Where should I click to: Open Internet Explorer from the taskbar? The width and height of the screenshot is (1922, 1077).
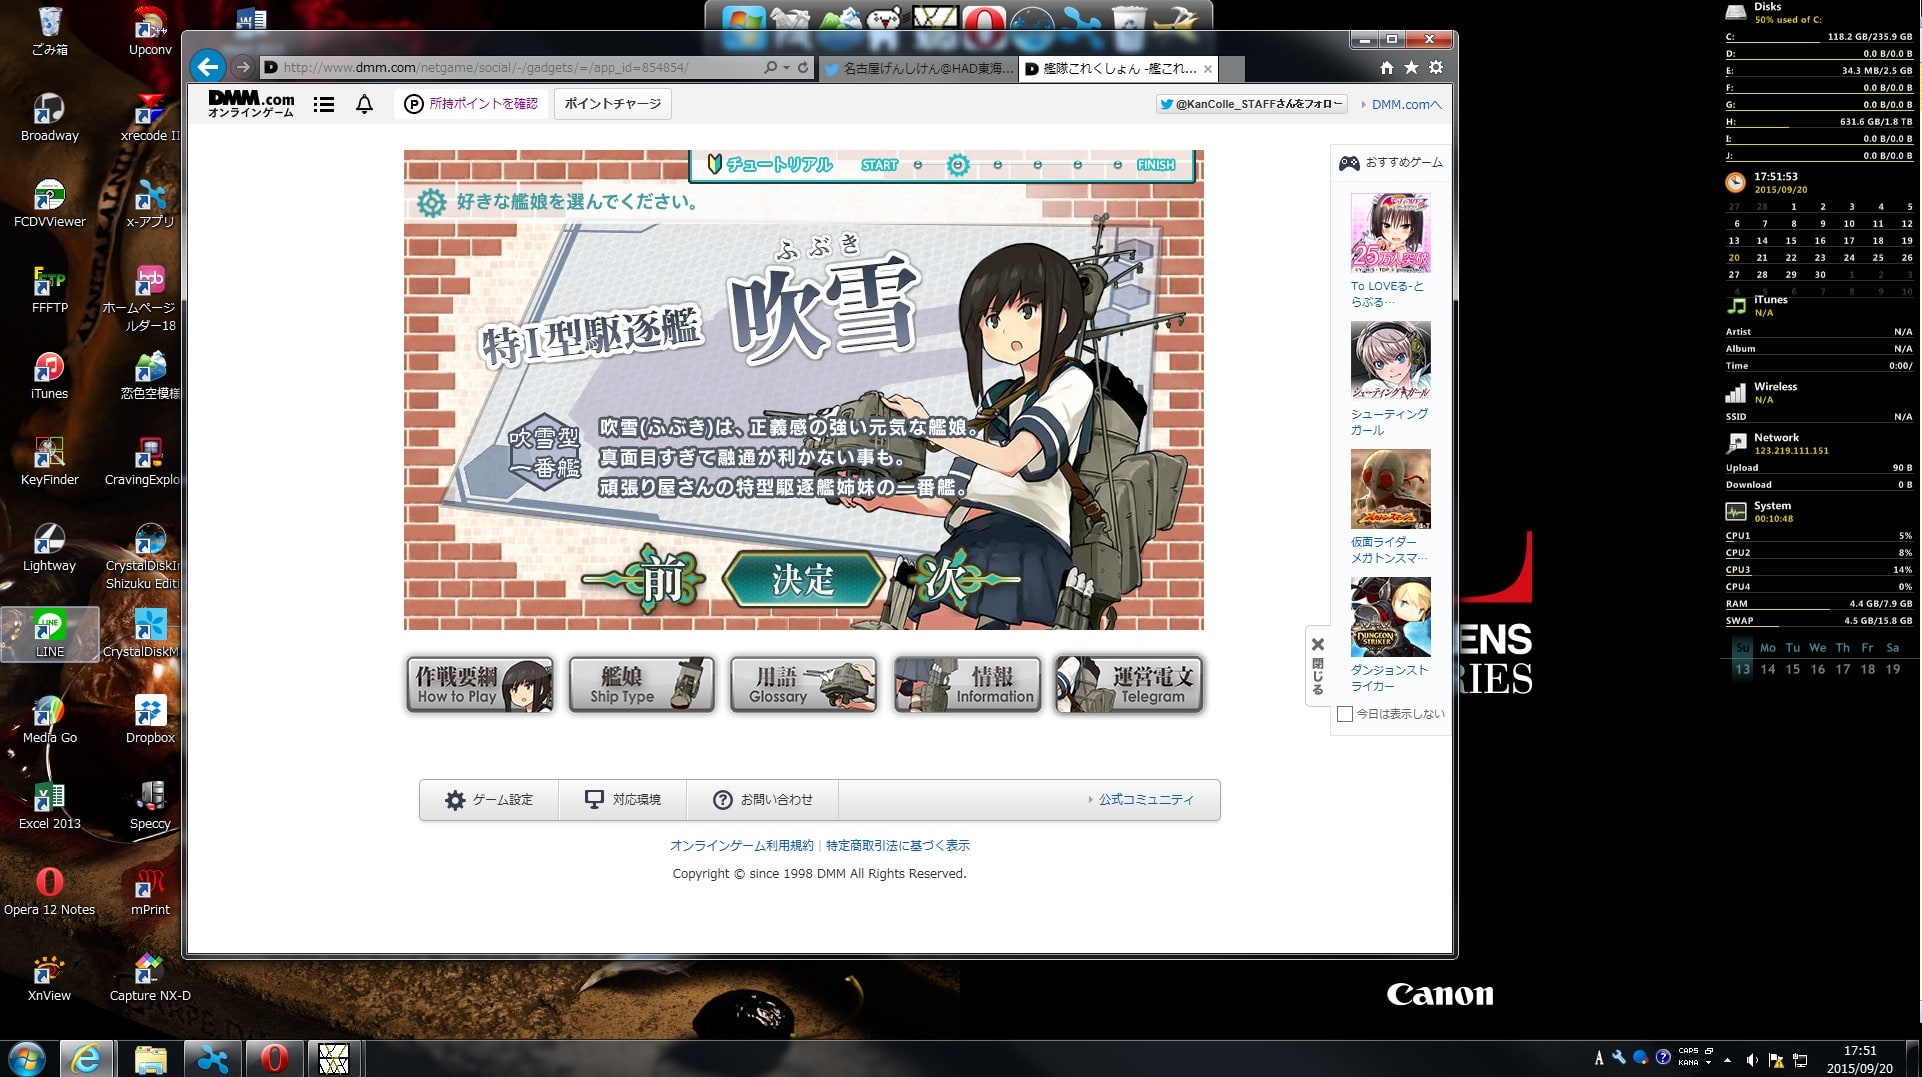point(87,1059)
